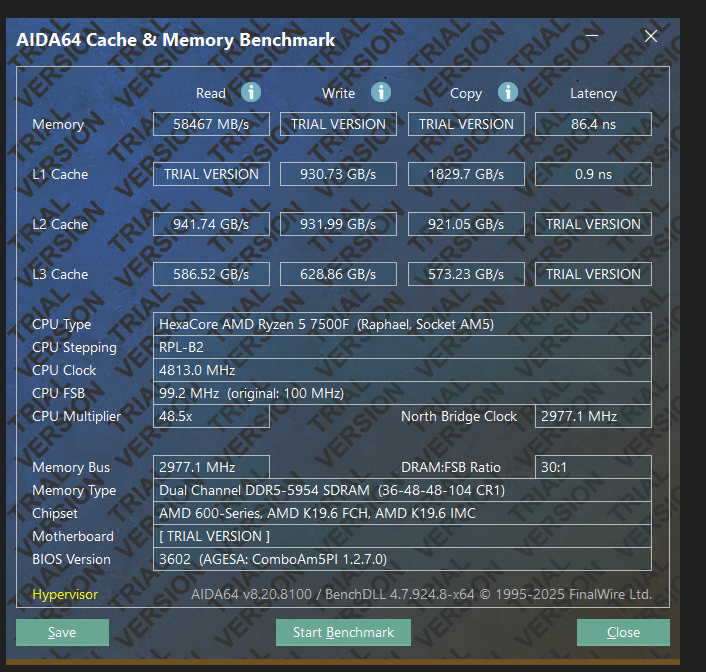The image size is (706, 672).
Task: Select L2 Cache copy value 921.05 GB/s
Action: click(x=466, y=224)
